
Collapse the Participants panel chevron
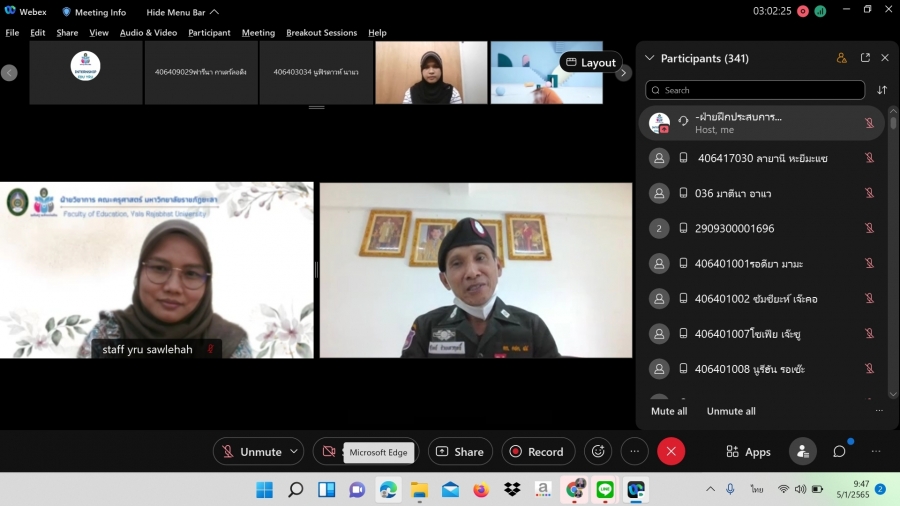coord(650,58)
